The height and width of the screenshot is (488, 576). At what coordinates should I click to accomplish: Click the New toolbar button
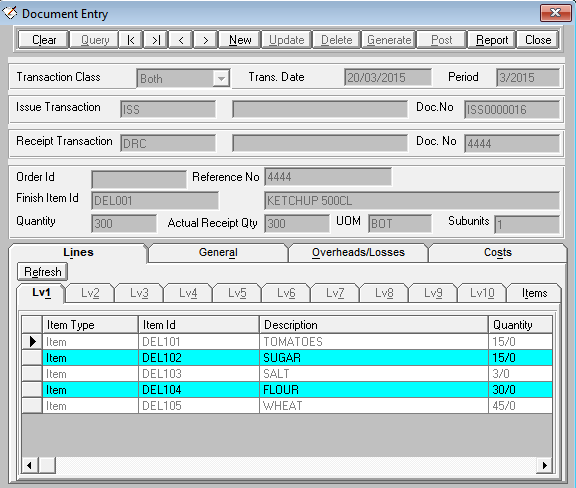pos(240,40)
